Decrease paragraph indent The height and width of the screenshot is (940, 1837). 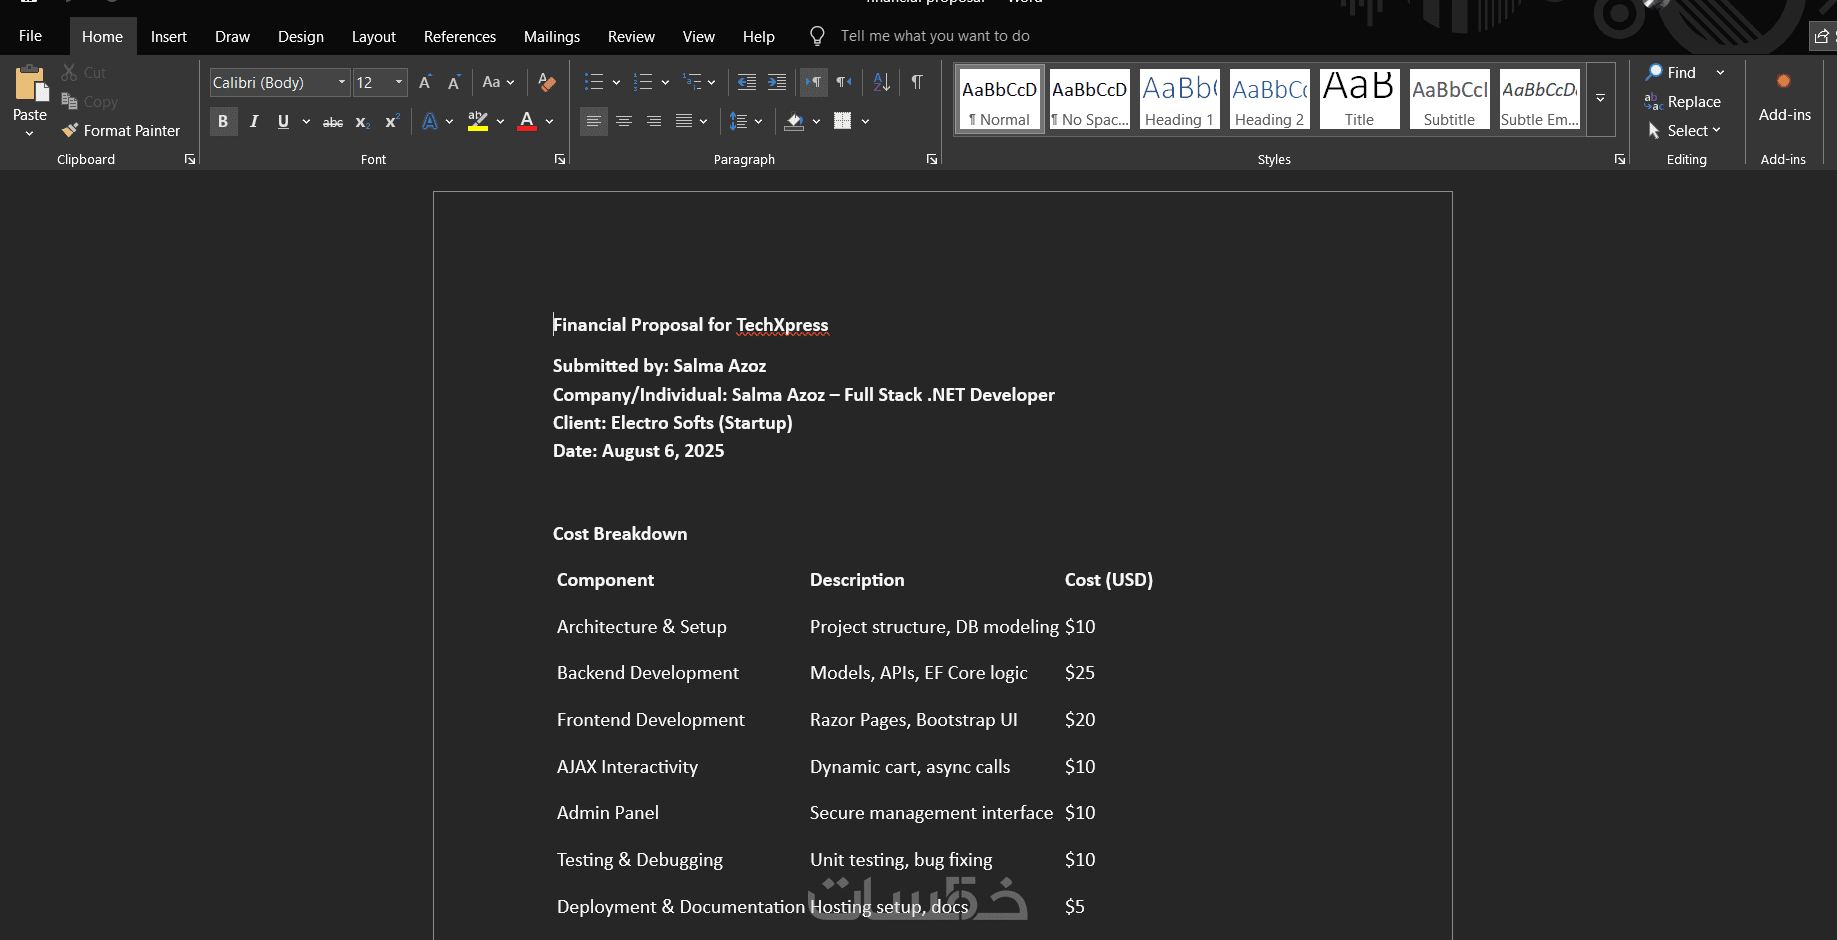(x=747, y=82)
